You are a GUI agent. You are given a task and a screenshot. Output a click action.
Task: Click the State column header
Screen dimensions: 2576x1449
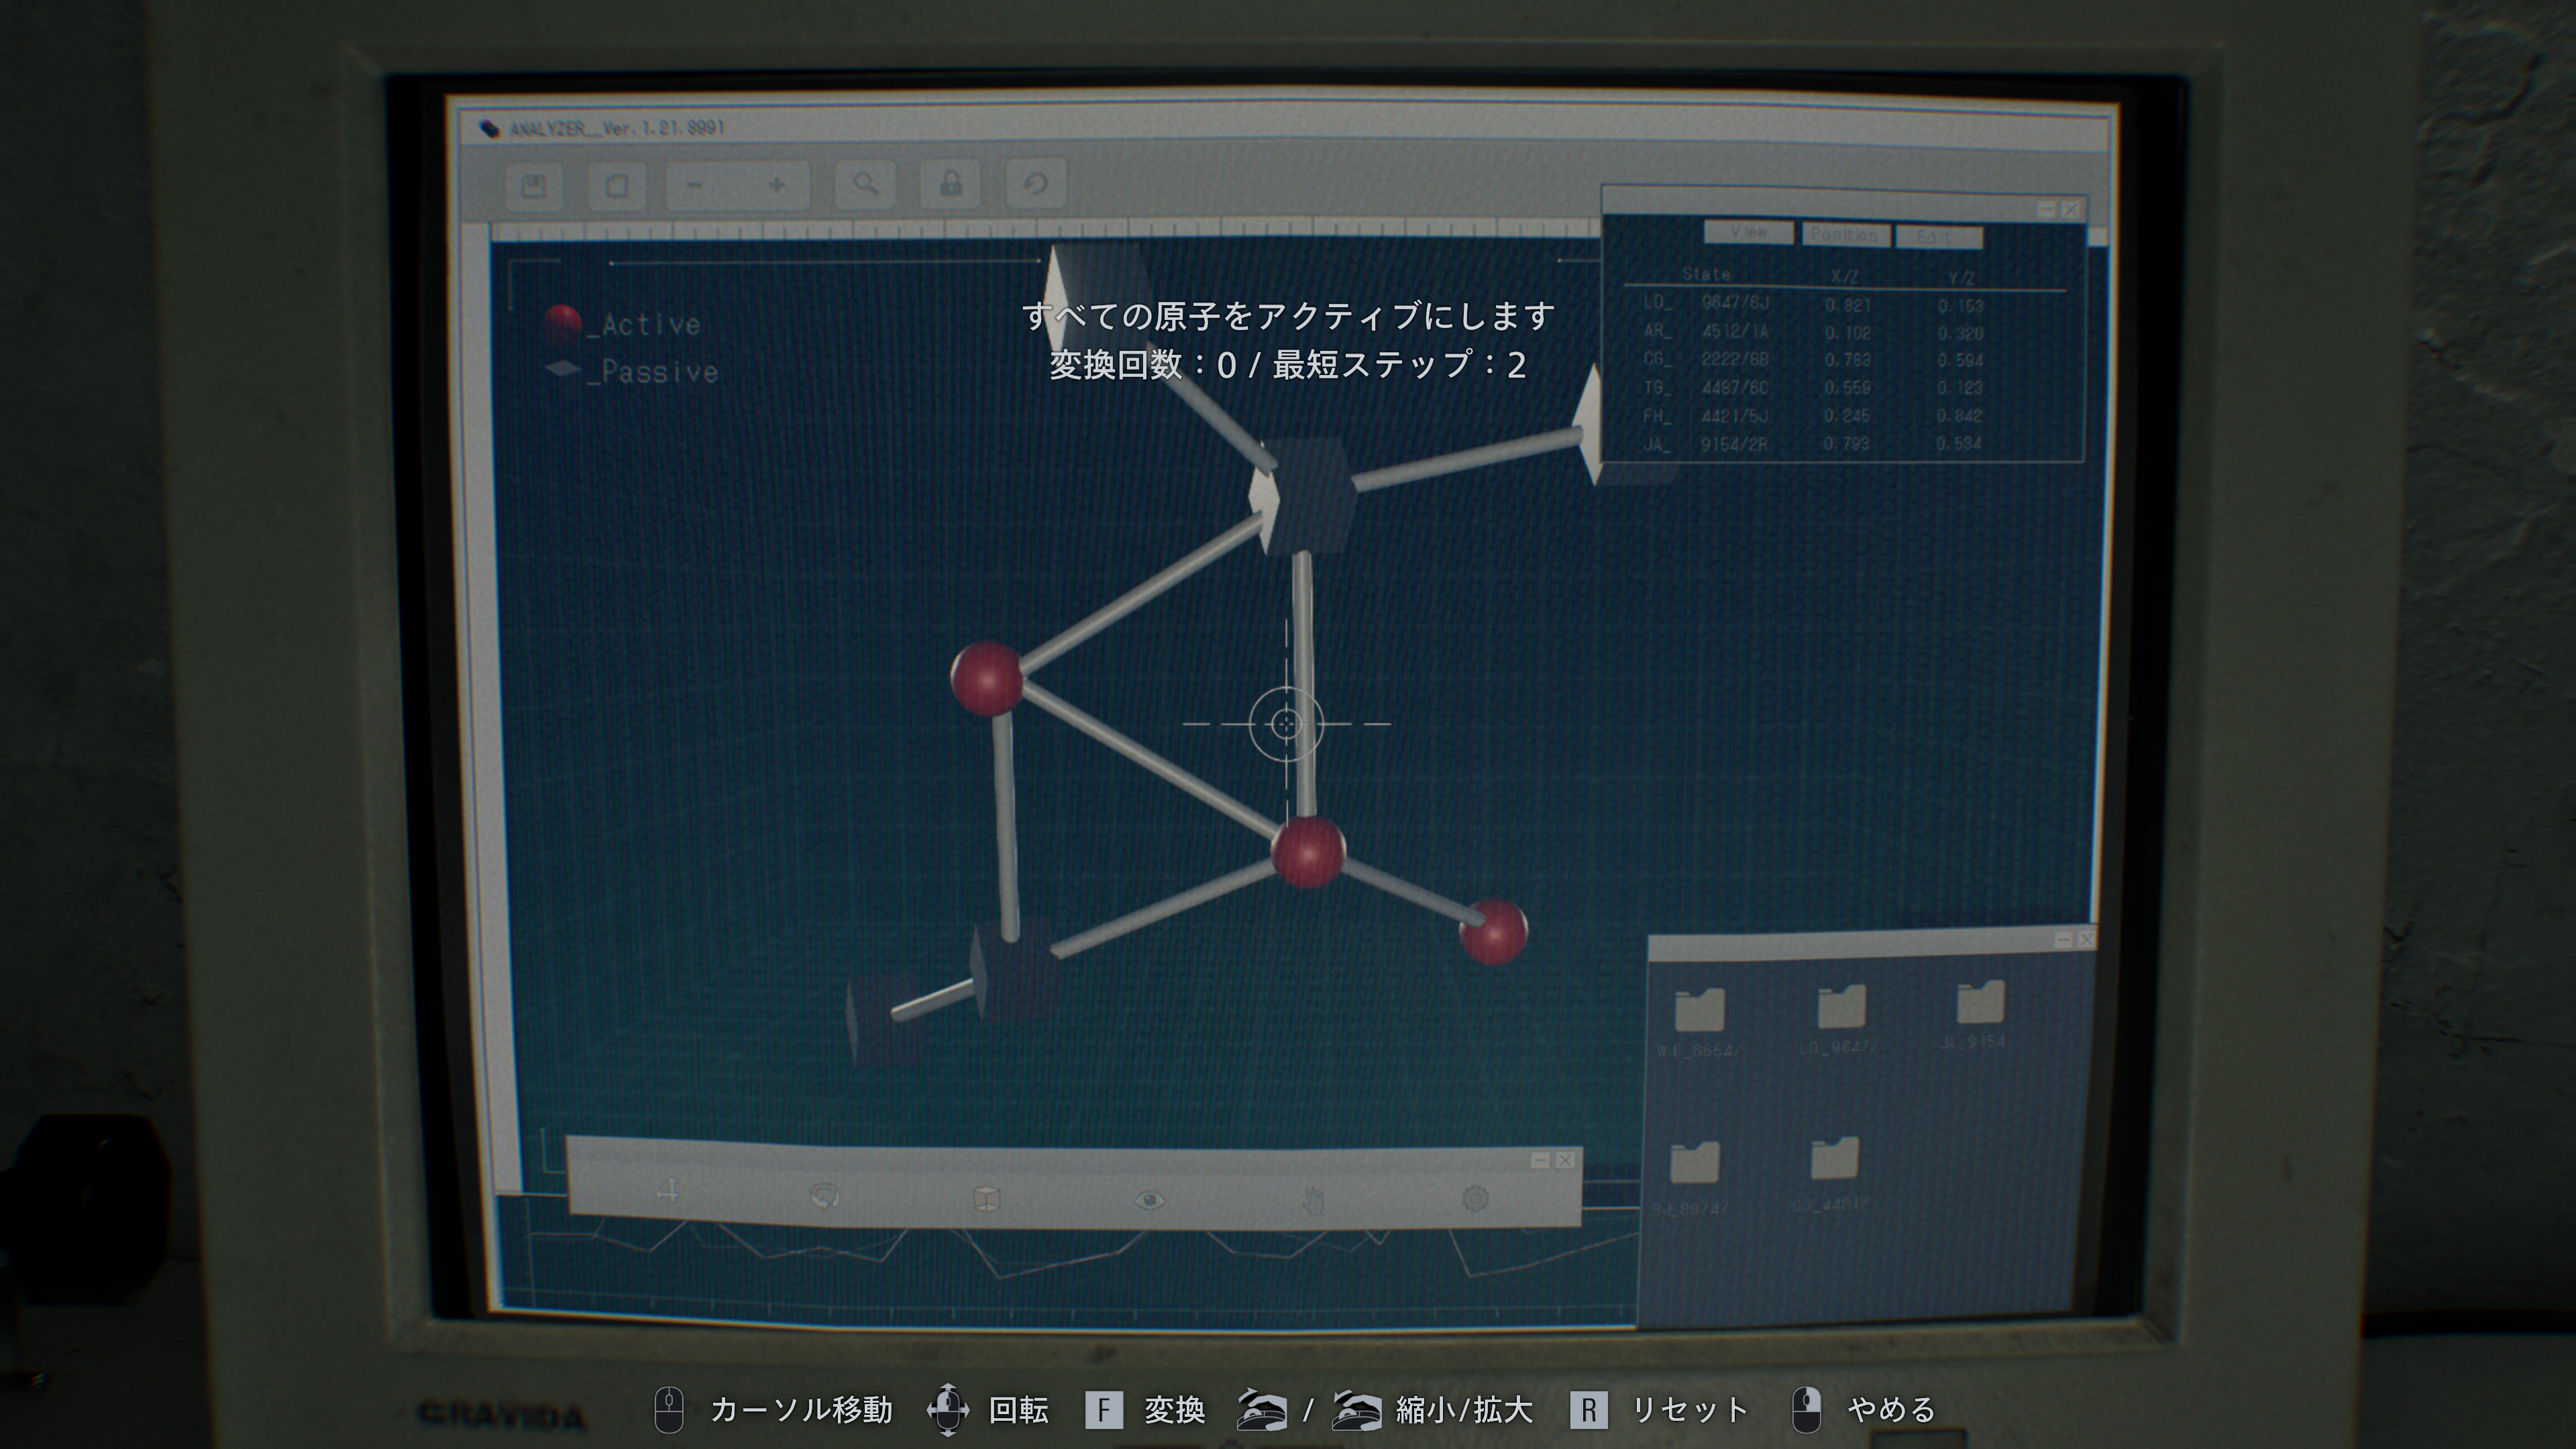(x=1706, y=273)
